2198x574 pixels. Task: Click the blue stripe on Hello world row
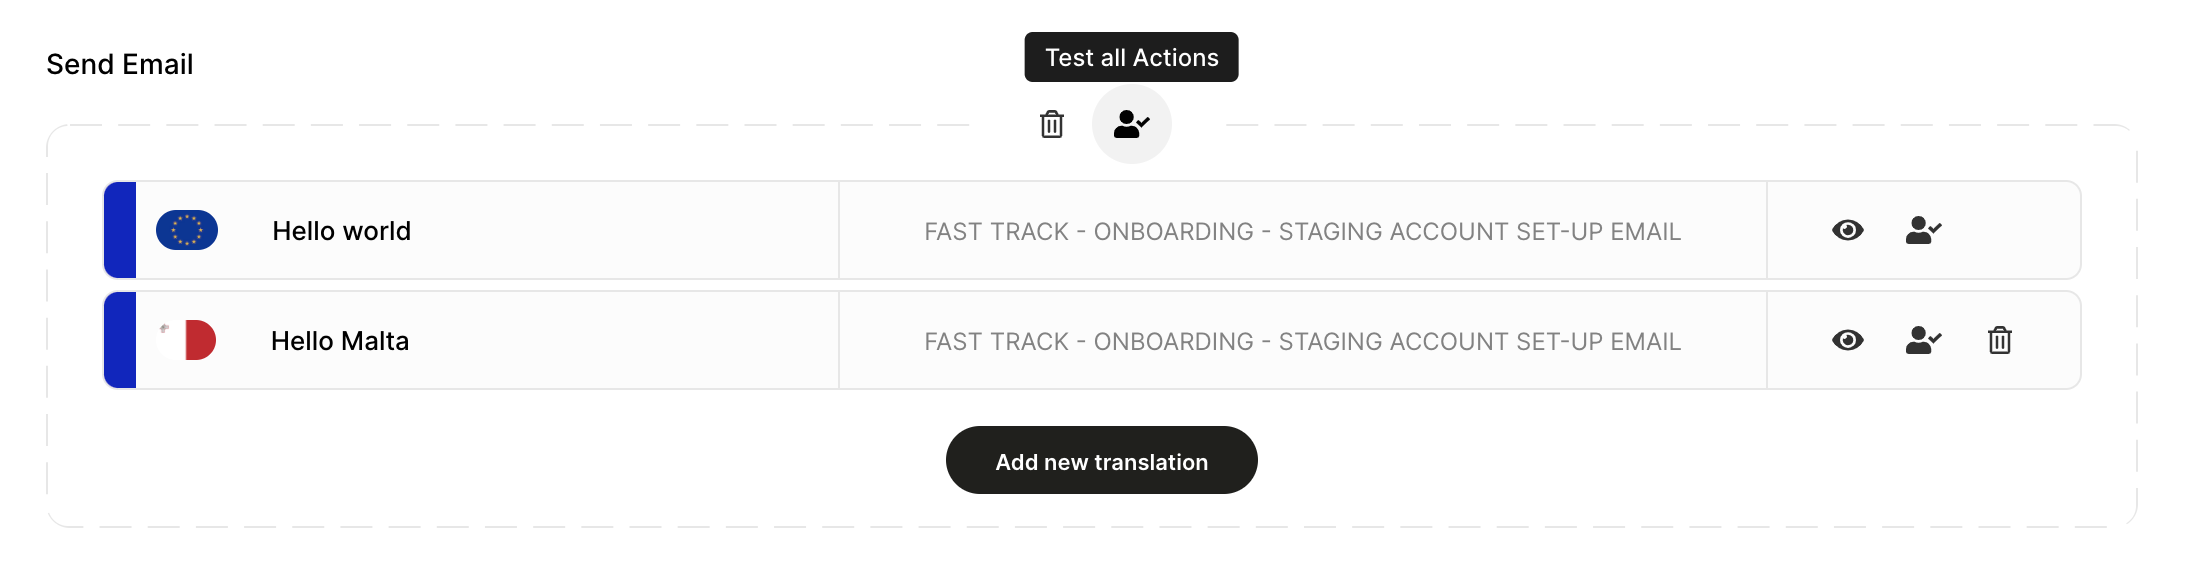tap(120, 230)
